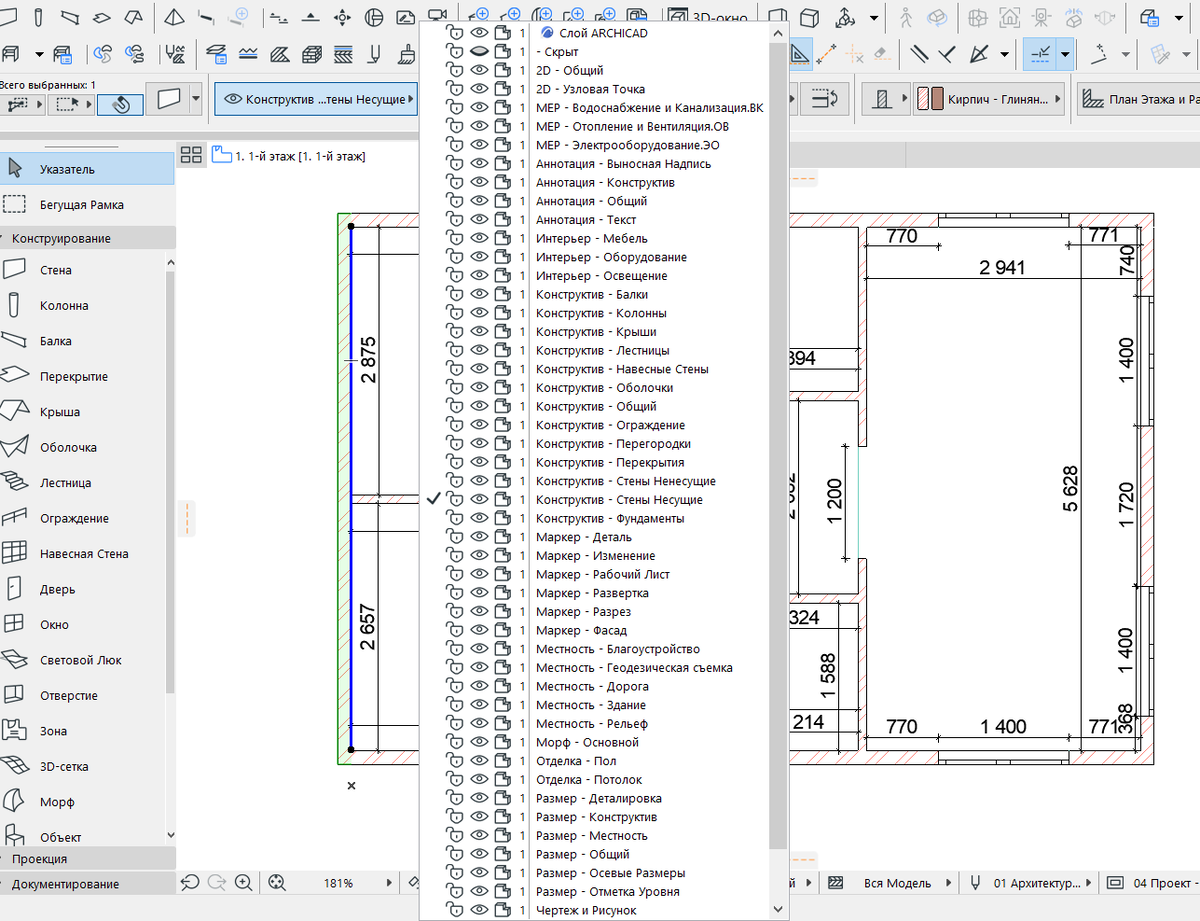
Task: Open the zoom percentage 181% dropdown arrow
Action: [388, 883]
